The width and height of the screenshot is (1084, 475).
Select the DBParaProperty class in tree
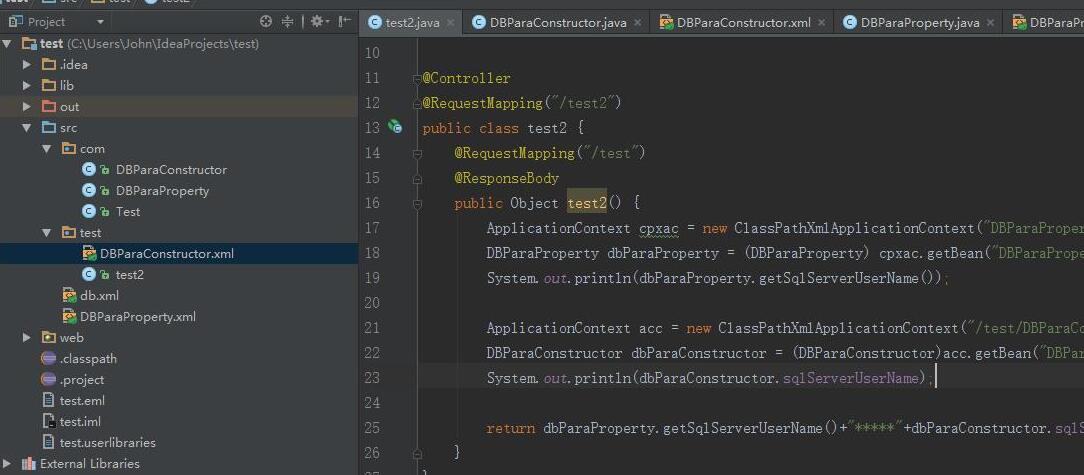click(x=162, y=191)
